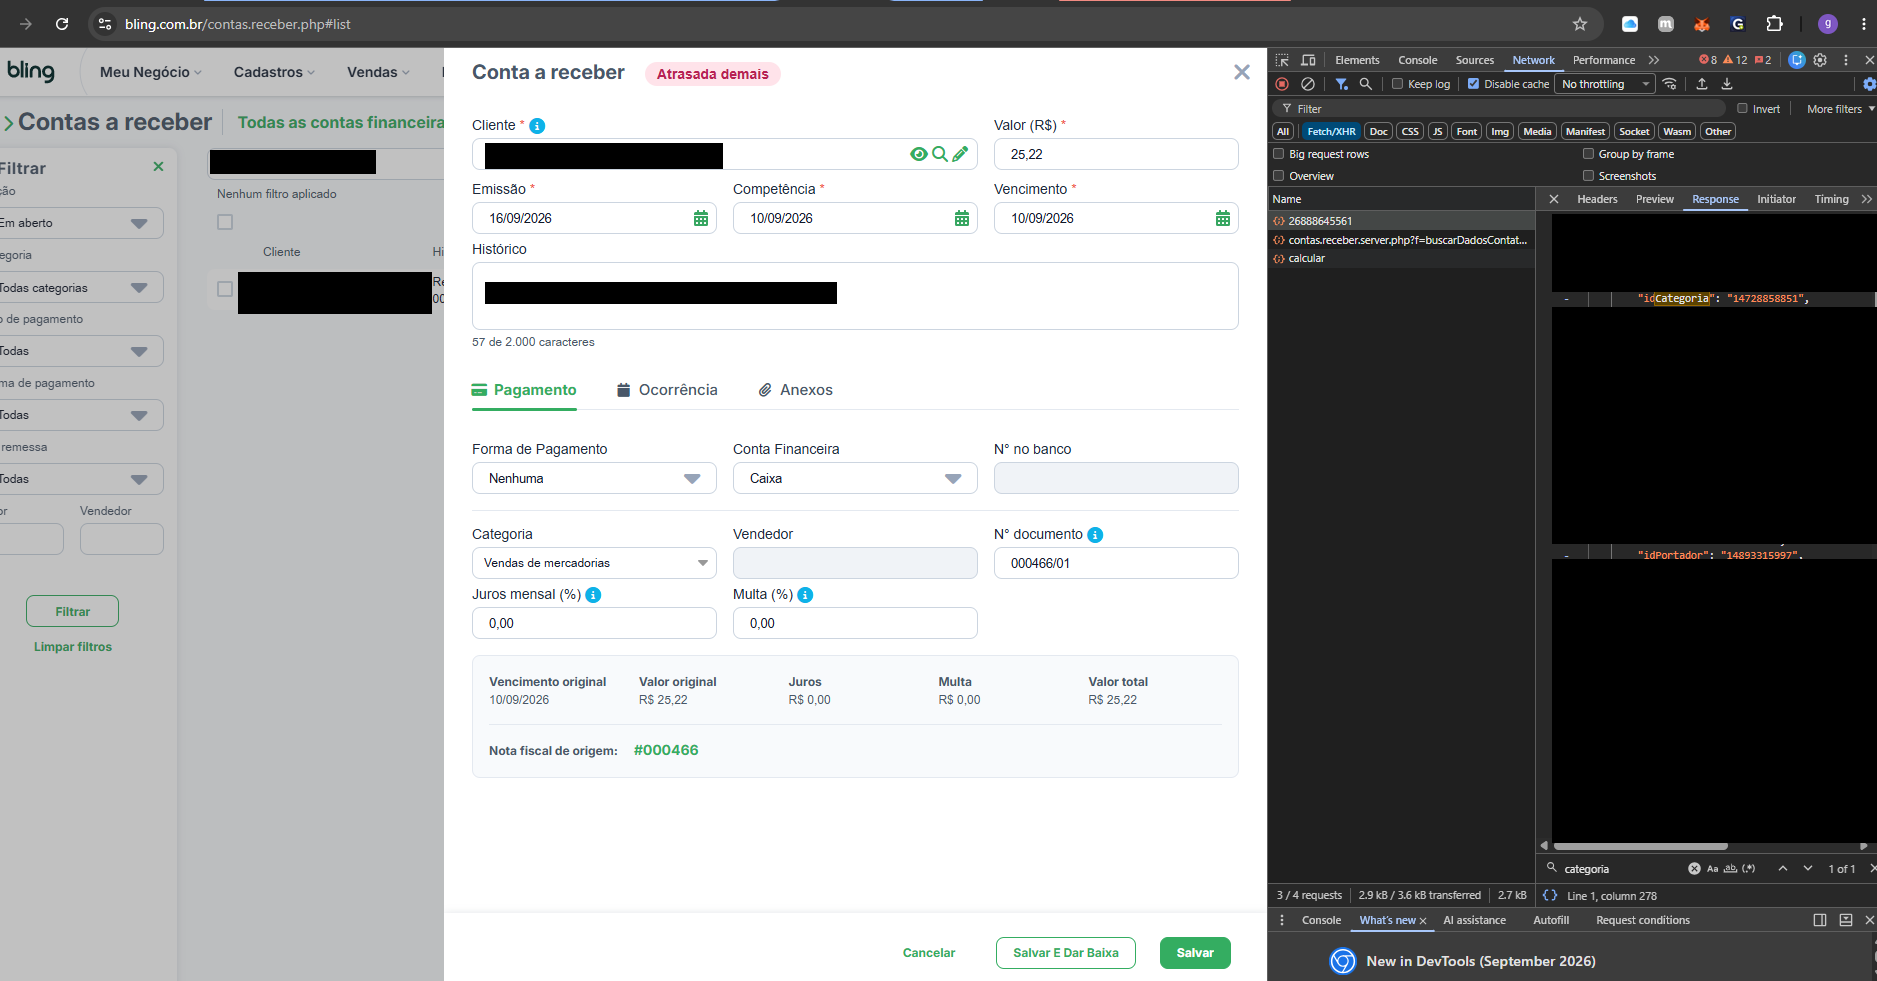Click the search magnifier in Cliente field
Viewport: 1877px width, 981px height.
[x=939, y=154]
